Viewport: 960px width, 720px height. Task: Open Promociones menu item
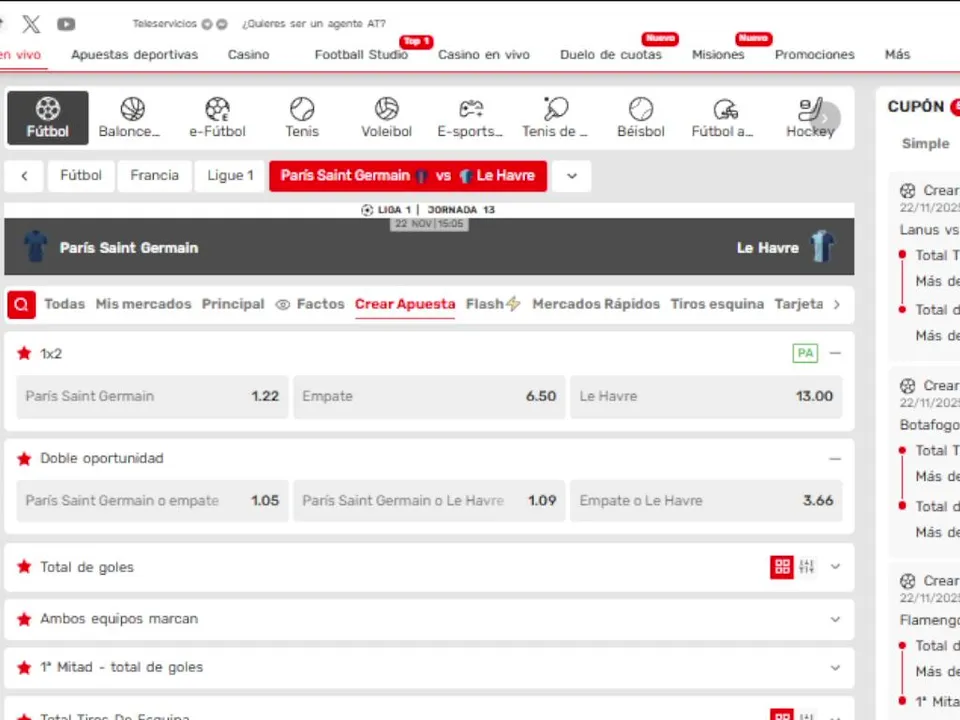click(x=814, y=54)
